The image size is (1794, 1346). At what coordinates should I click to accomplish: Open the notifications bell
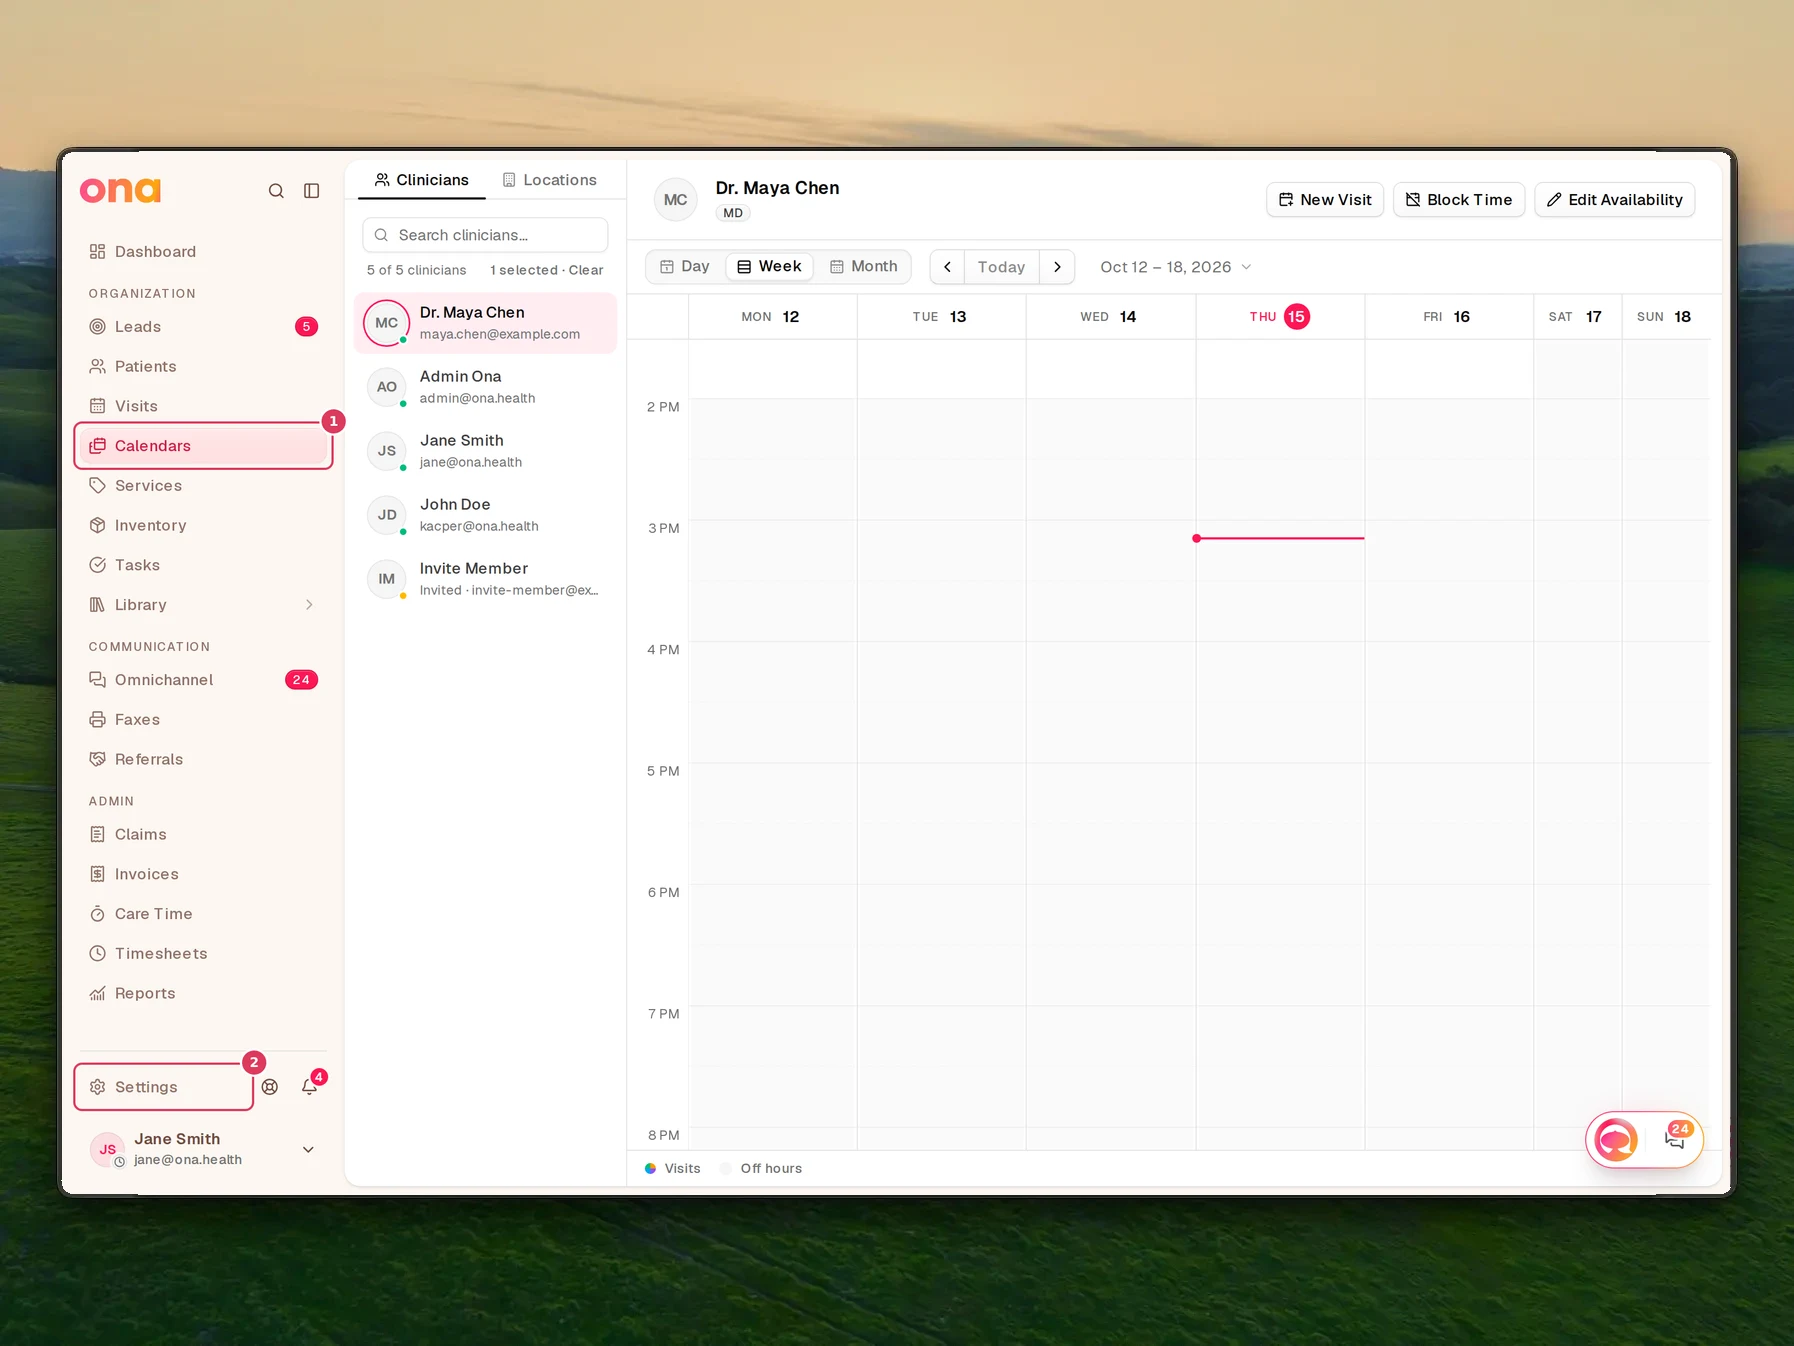click(310, 1087)
